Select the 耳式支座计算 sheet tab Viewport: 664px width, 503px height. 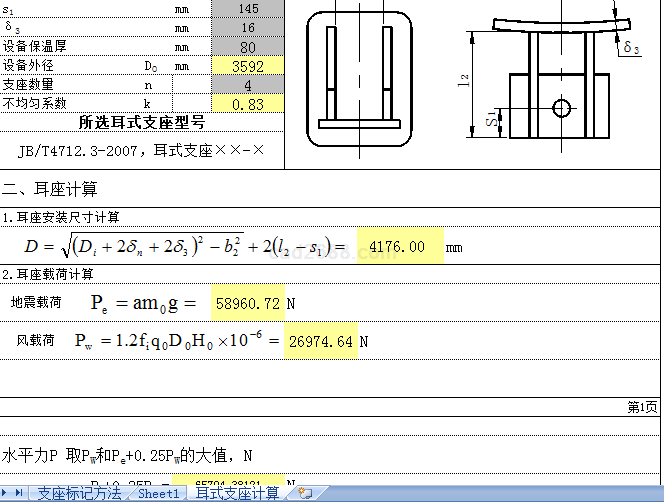click(237, 493)
